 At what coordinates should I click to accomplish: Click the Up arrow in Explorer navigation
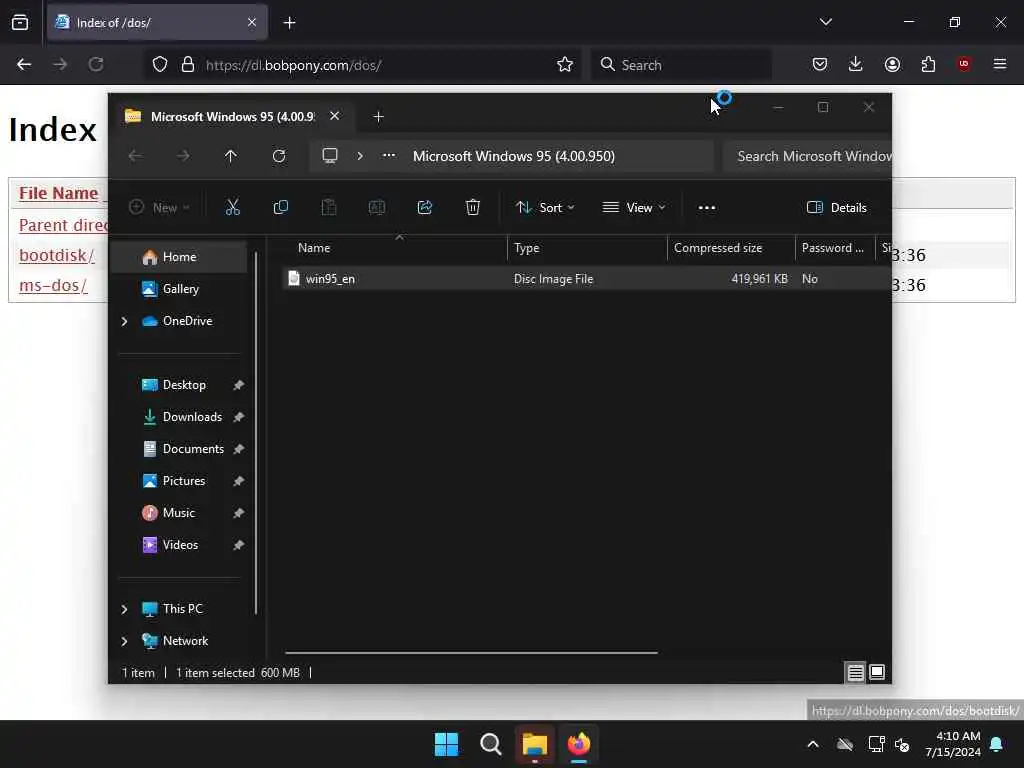[x=231, y=156]
